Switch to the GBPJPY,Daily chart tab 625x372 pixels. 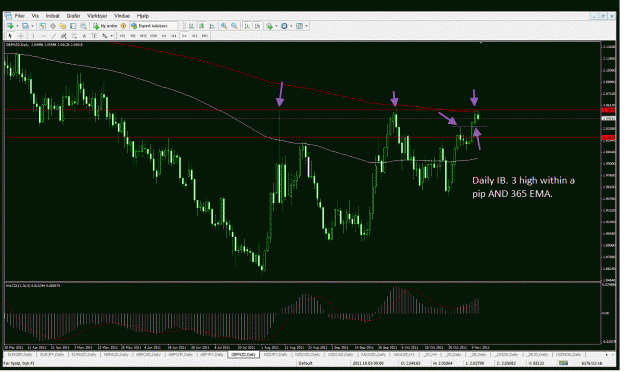(x=212, y=354)
